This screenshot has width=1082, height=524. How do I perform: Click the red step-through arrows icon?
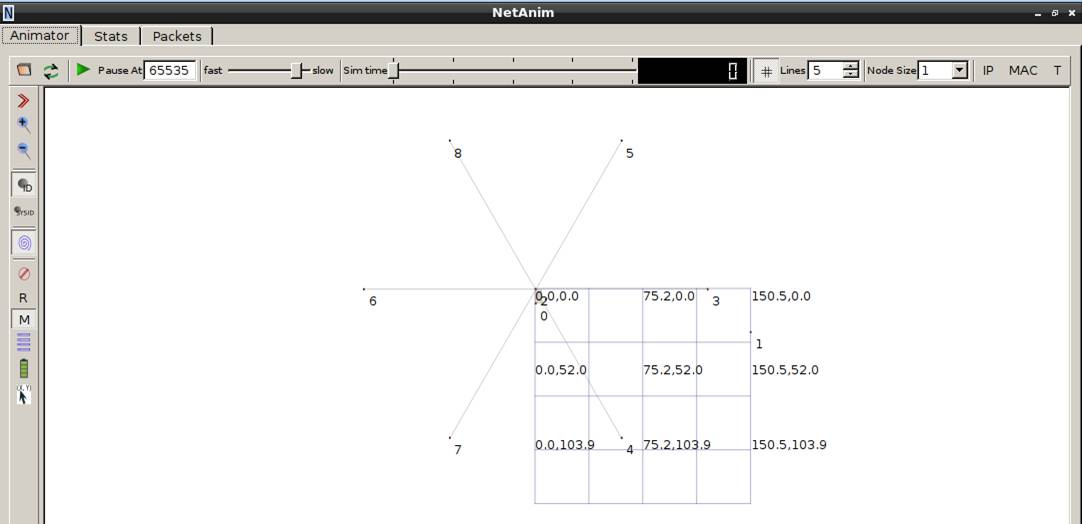(24, 101)
